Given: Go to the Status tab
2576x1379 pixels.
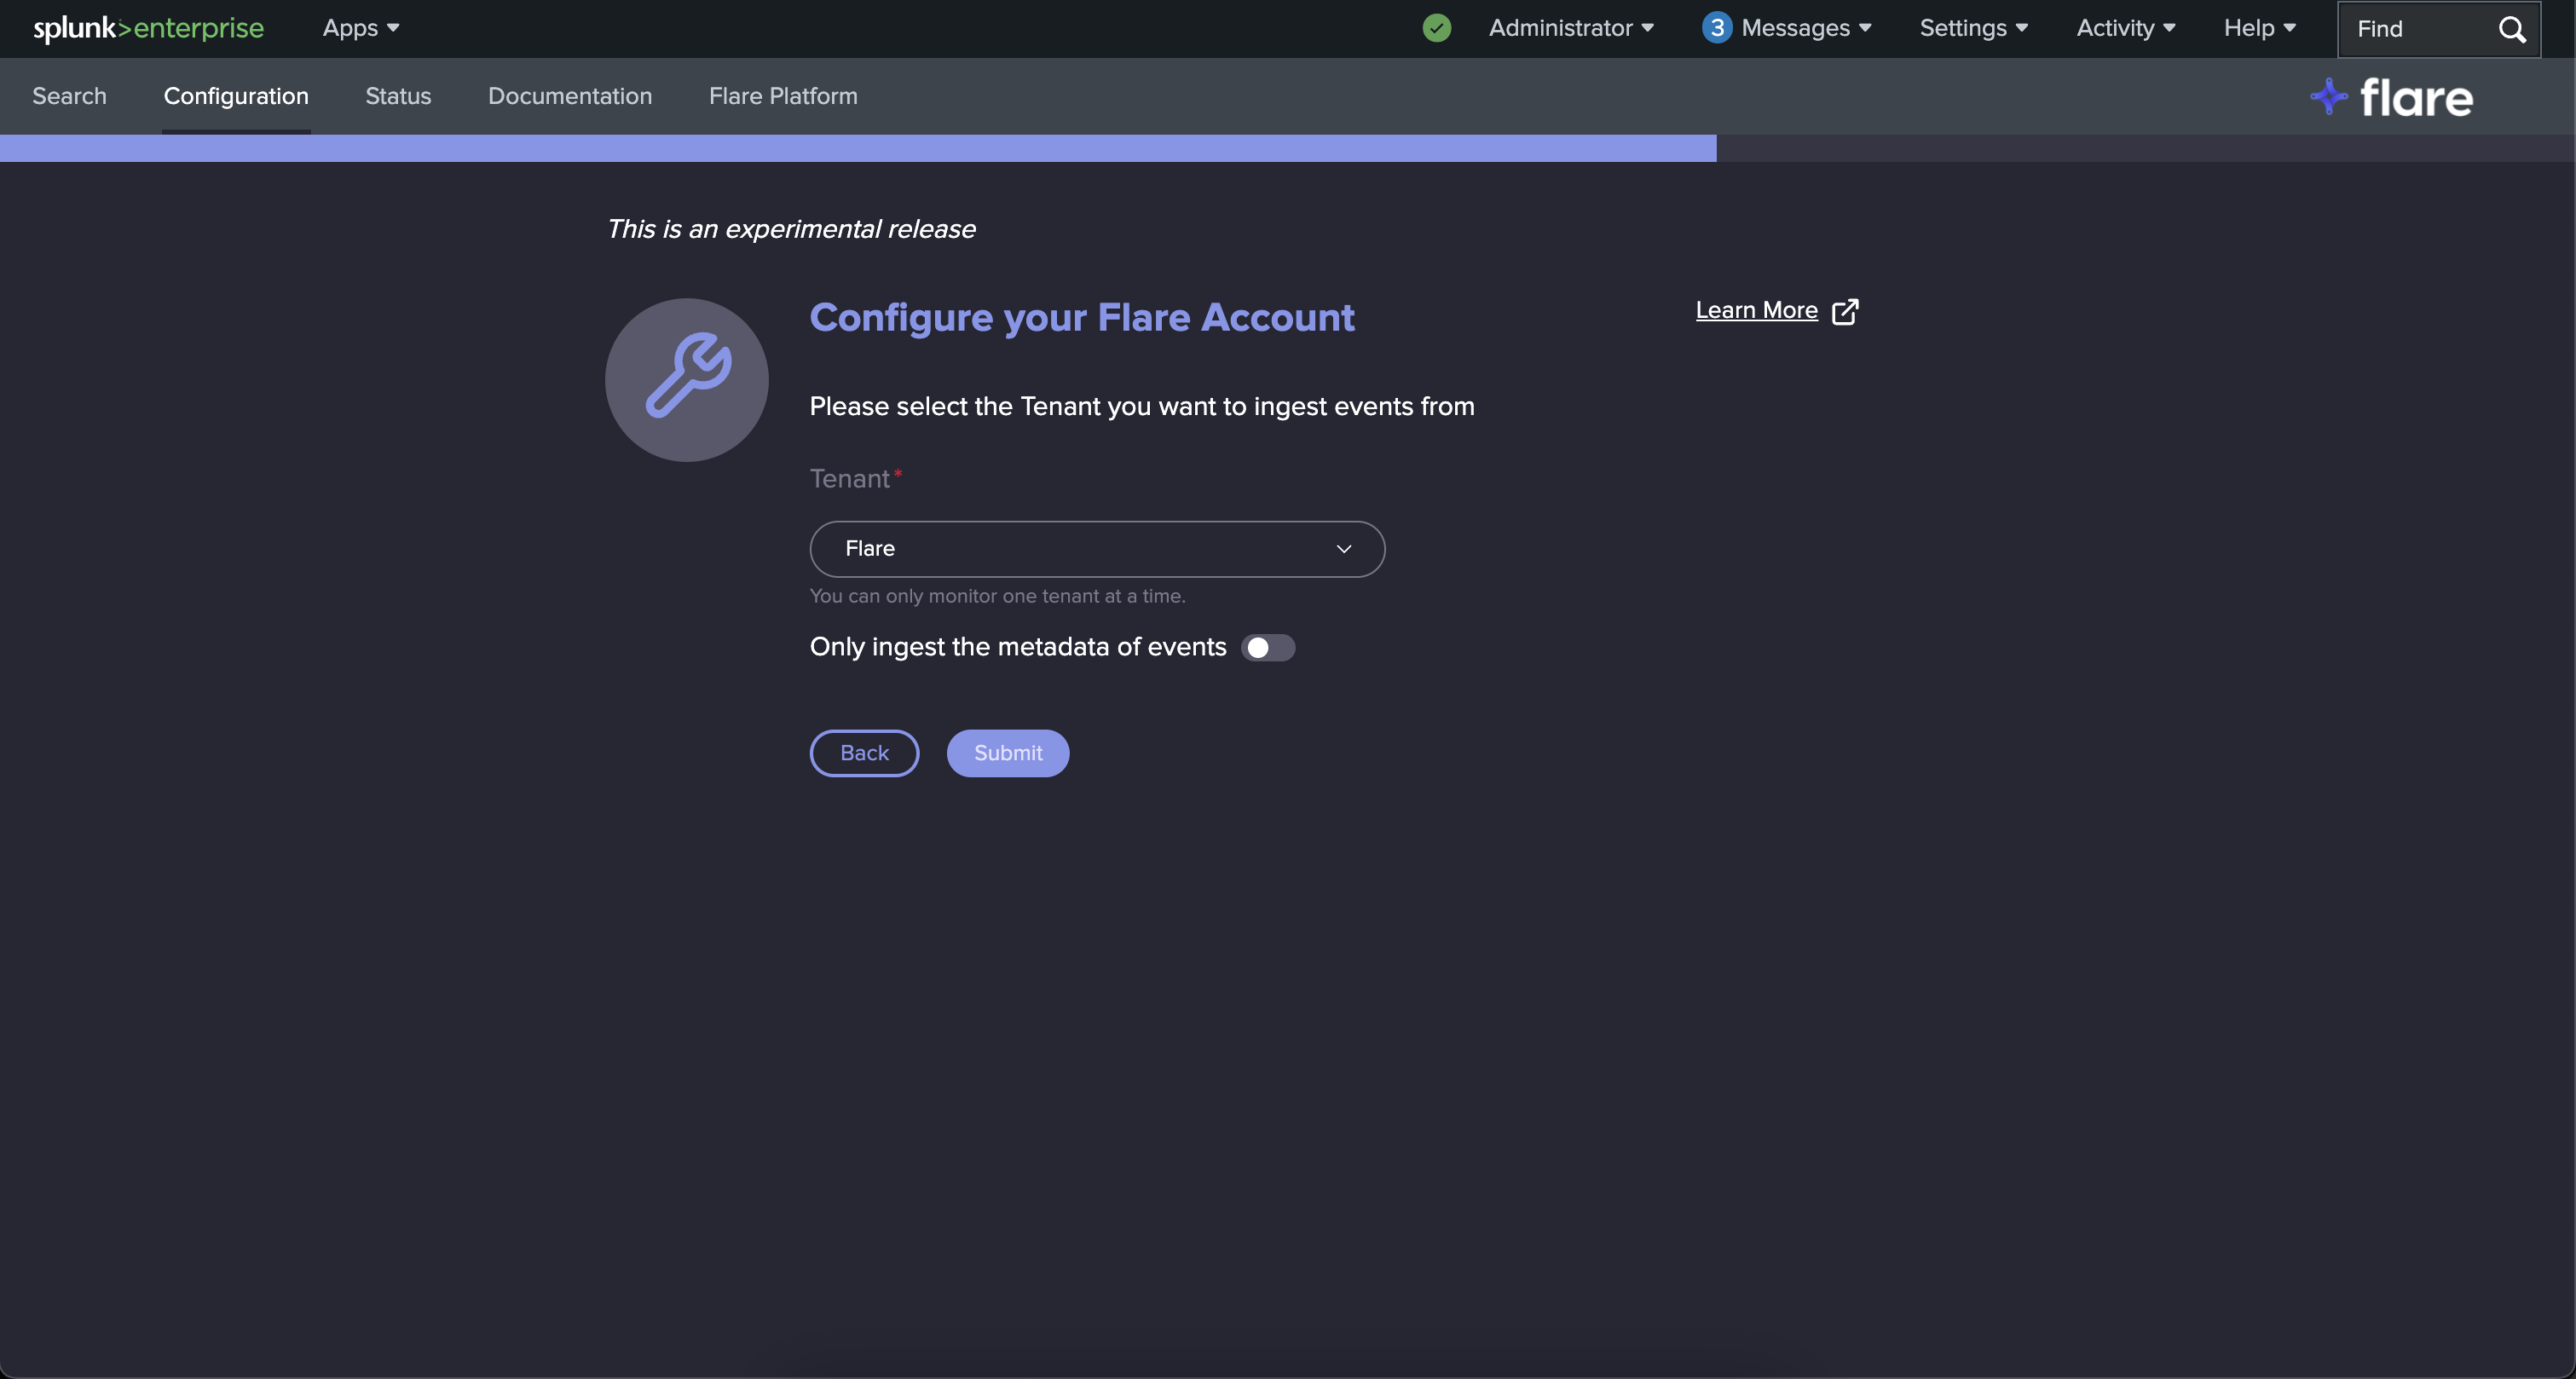Looking at the screenshot, I should [398, 96].
